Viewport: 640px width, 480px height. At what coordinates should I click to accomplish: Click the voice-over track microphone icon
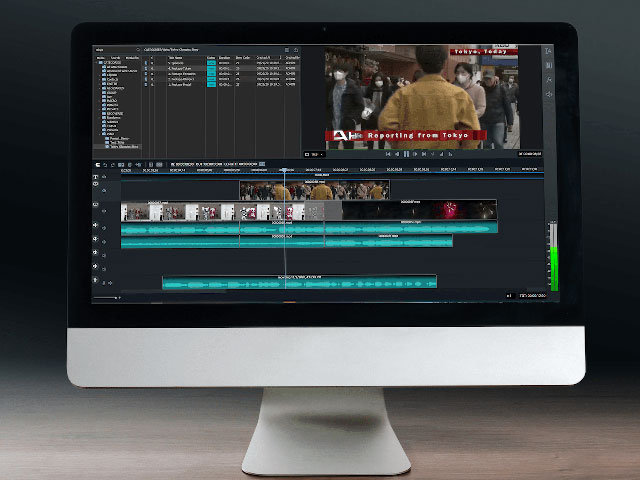pyautogui.click(x=96, y=280)
